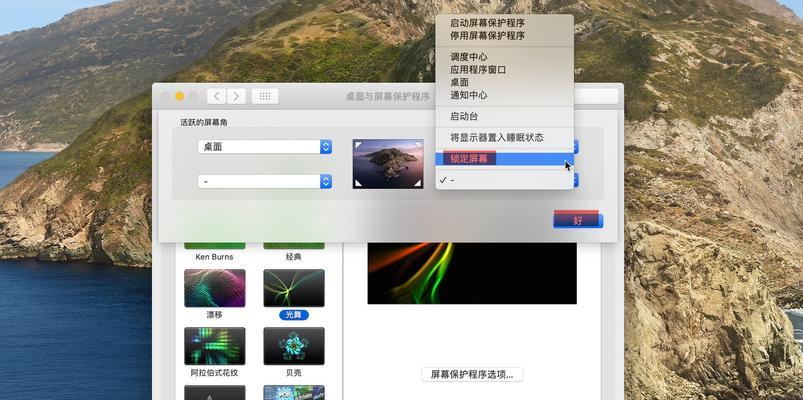This screenshot has height=400, width=803.
Task: Pick 通知中心 menu entry
Action: click(504, 95)
